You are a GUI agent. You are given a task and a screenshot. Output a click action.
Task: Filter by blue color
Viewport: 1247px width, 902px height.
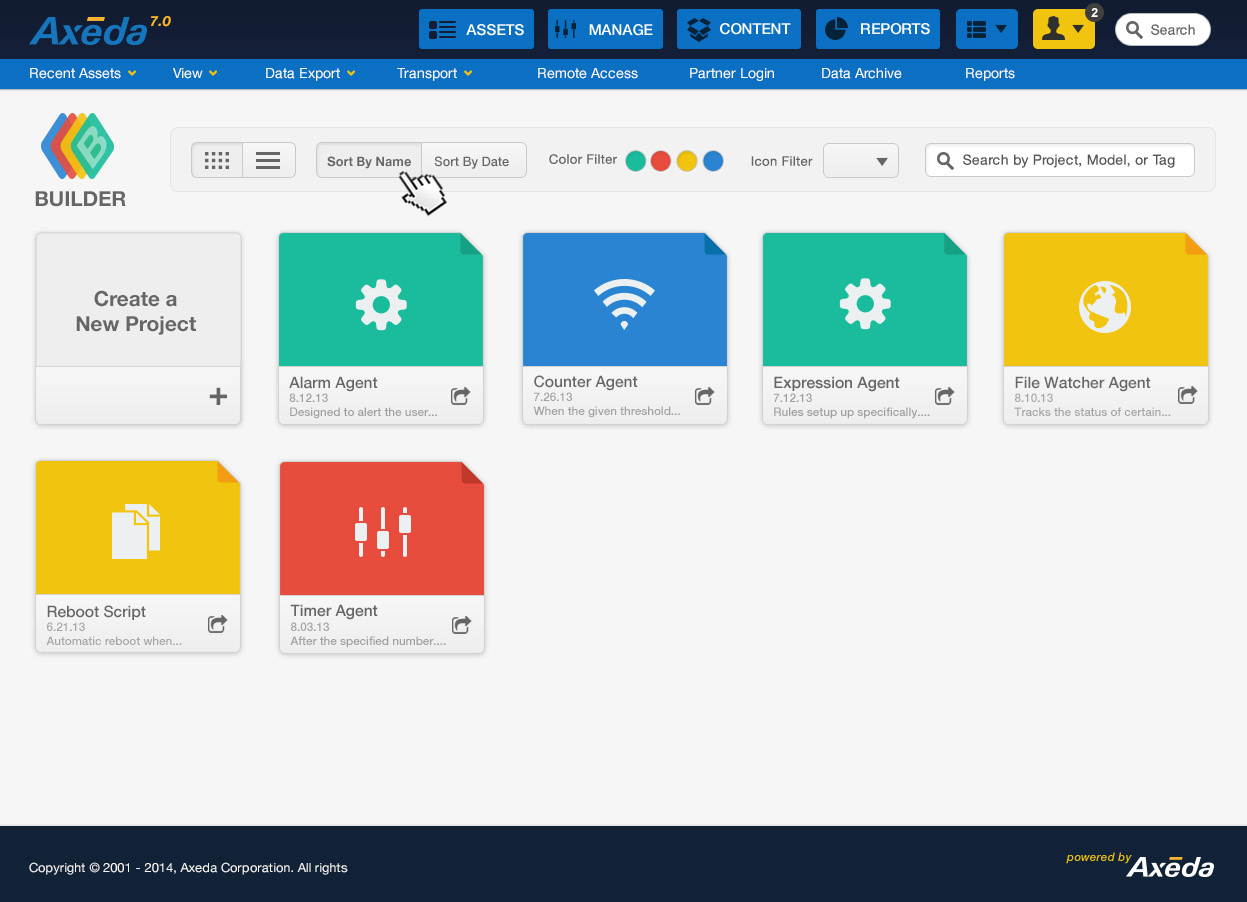click(x=713, y=161)
